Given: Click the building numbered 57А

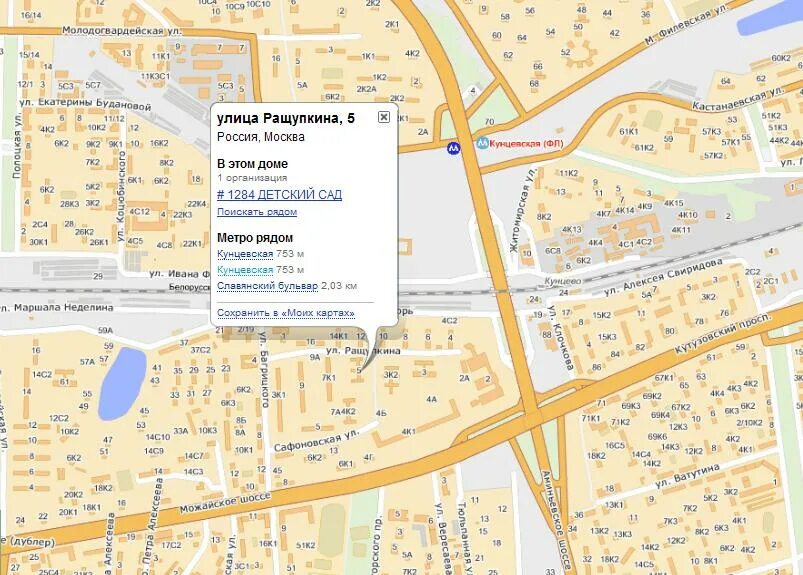Looking at the screenshot, I should (87, 361).
